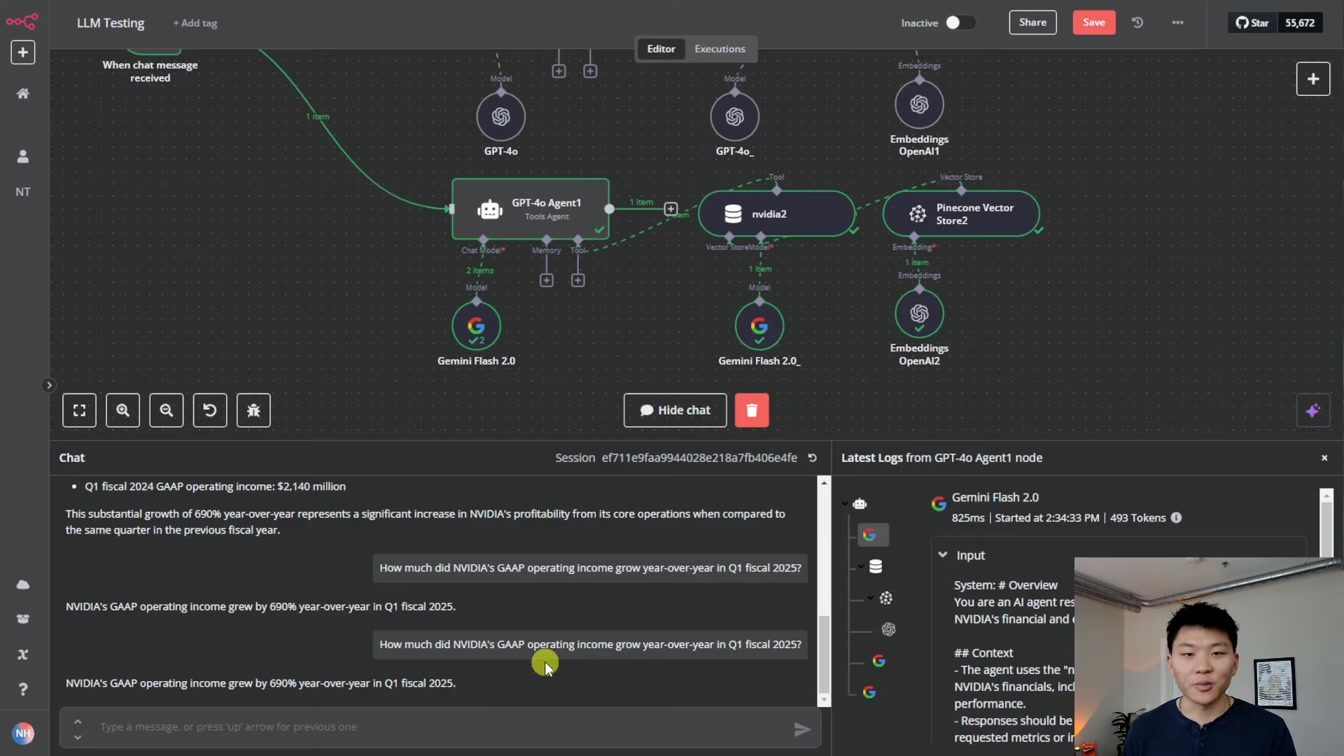Click the NH user avatar

coord(22,733)
